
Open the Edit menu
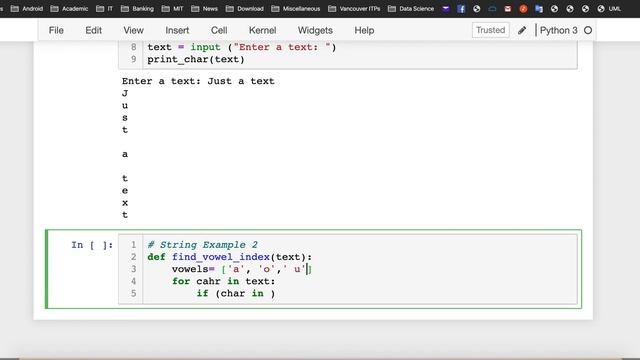(93, 31)
